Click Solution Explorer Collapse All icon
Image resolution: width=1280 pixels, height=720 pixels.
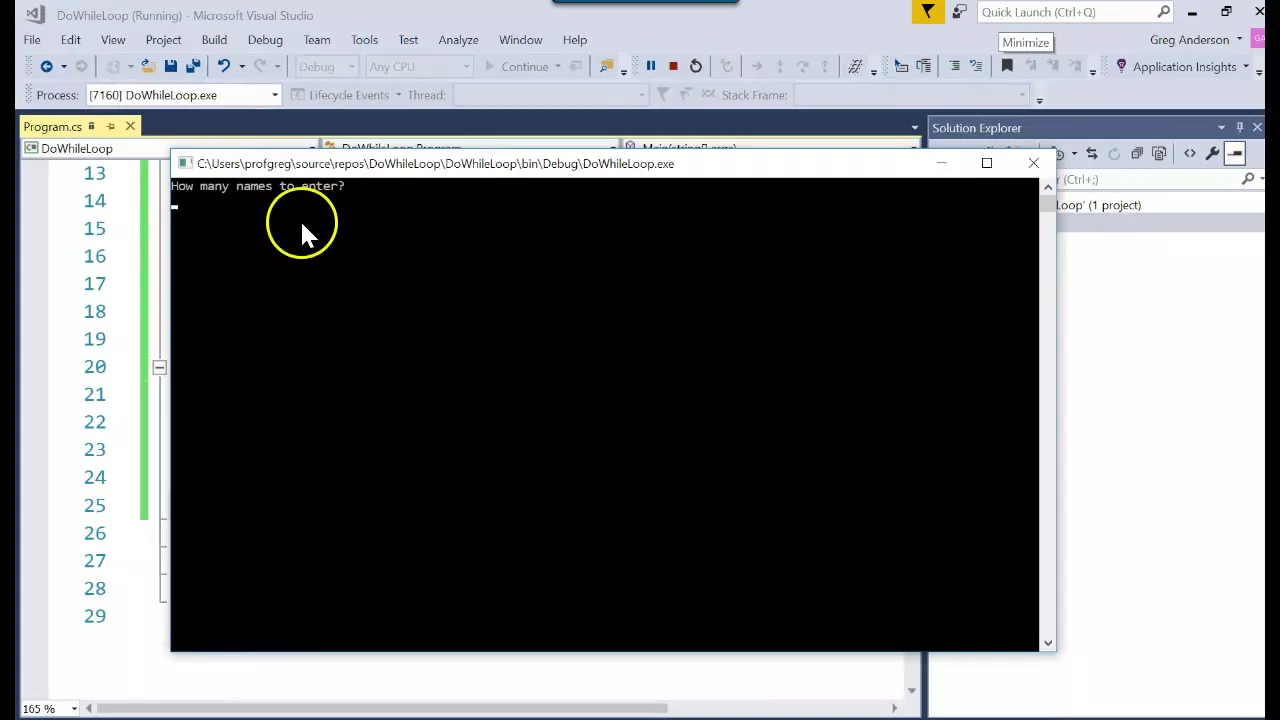(1137, 154)
